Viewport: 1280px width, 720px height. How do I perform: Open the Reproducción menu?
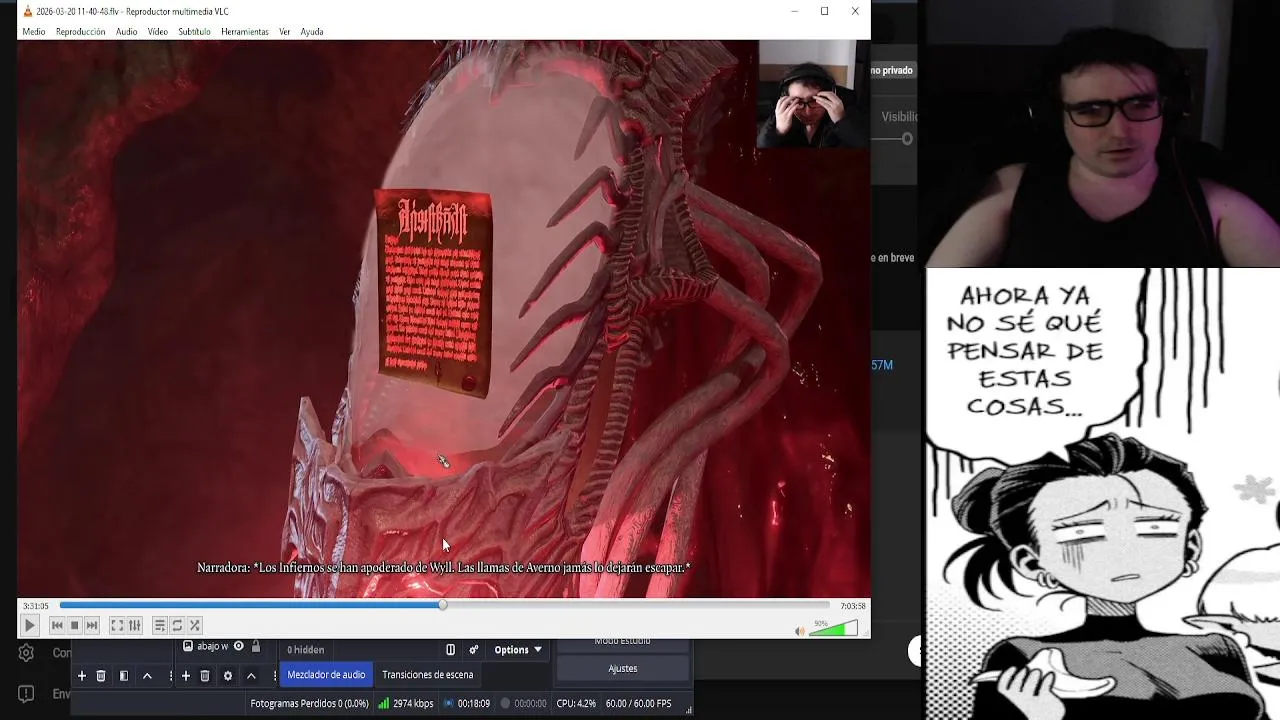(81, 32)
